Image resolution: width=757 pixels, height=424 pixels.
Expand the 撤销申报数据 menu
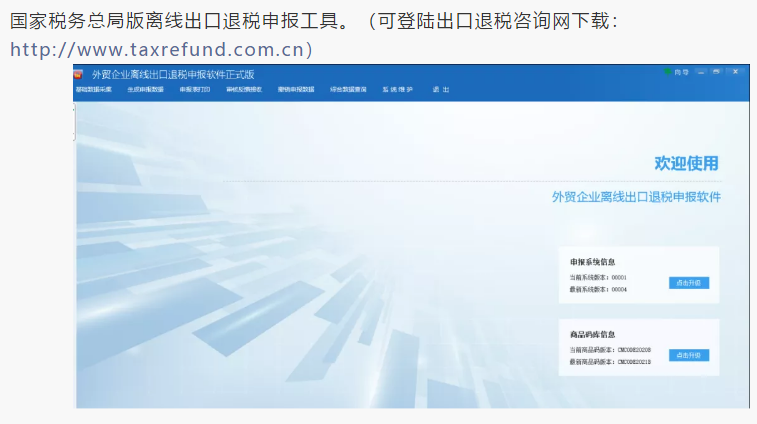[295, 89]
